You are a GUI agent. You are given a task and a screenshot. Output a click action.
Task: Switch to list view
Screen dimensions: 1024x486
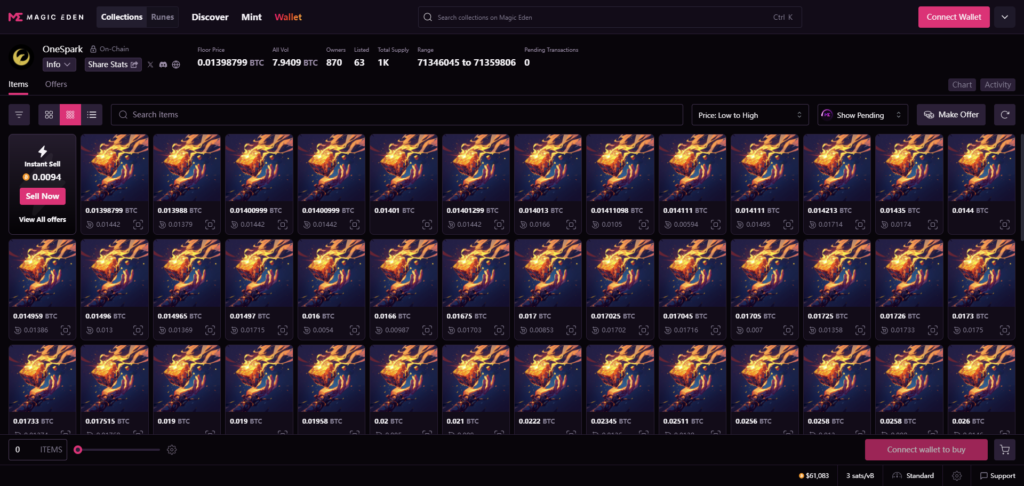tap(92, 115)
